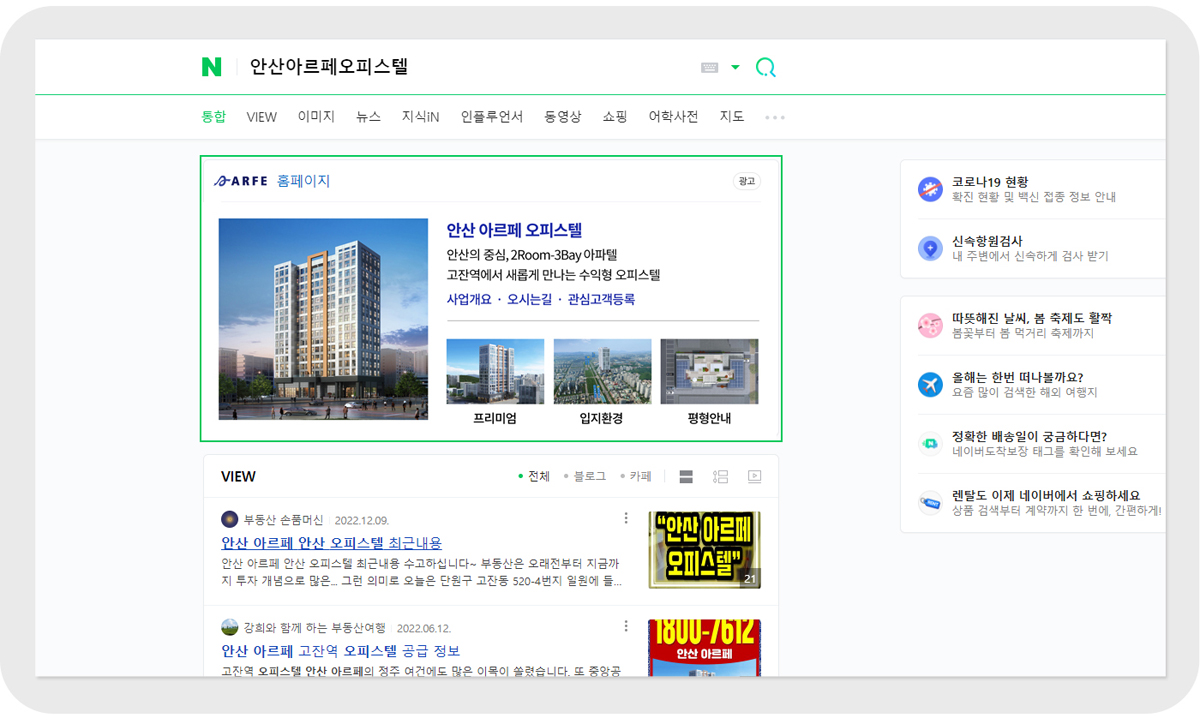Open more options for 부동산 손품머신 post

click(x=626, y=518)
